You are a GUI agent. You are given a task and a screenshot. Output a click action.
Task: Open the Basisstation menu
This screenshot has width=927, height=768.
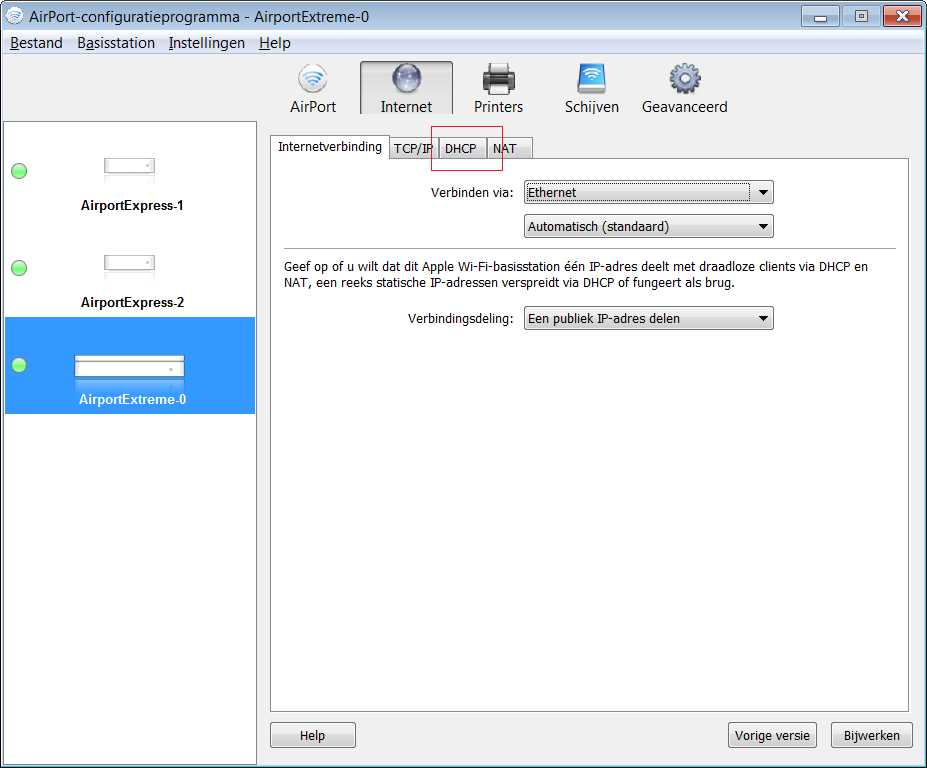[116, 43]
